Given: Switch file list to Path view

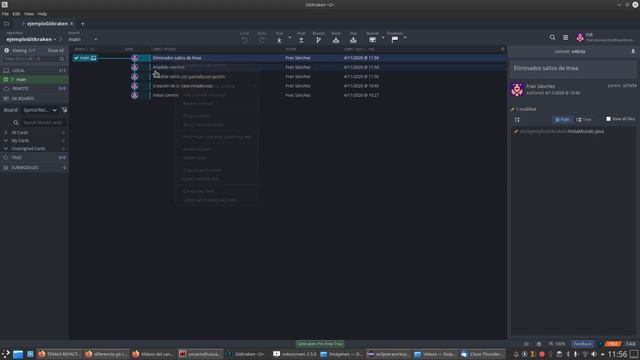Looking at the screenshot, I should [562, 120].
